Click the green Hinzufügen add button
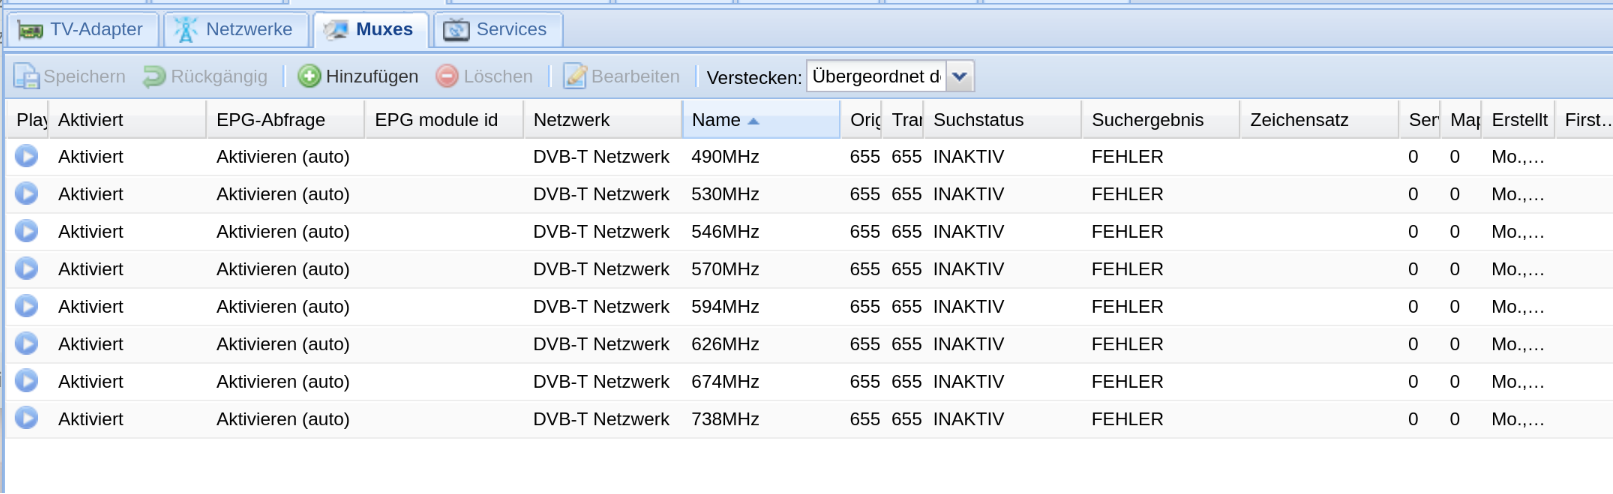This screenshot has height=494, width=1613. [358, 76]
